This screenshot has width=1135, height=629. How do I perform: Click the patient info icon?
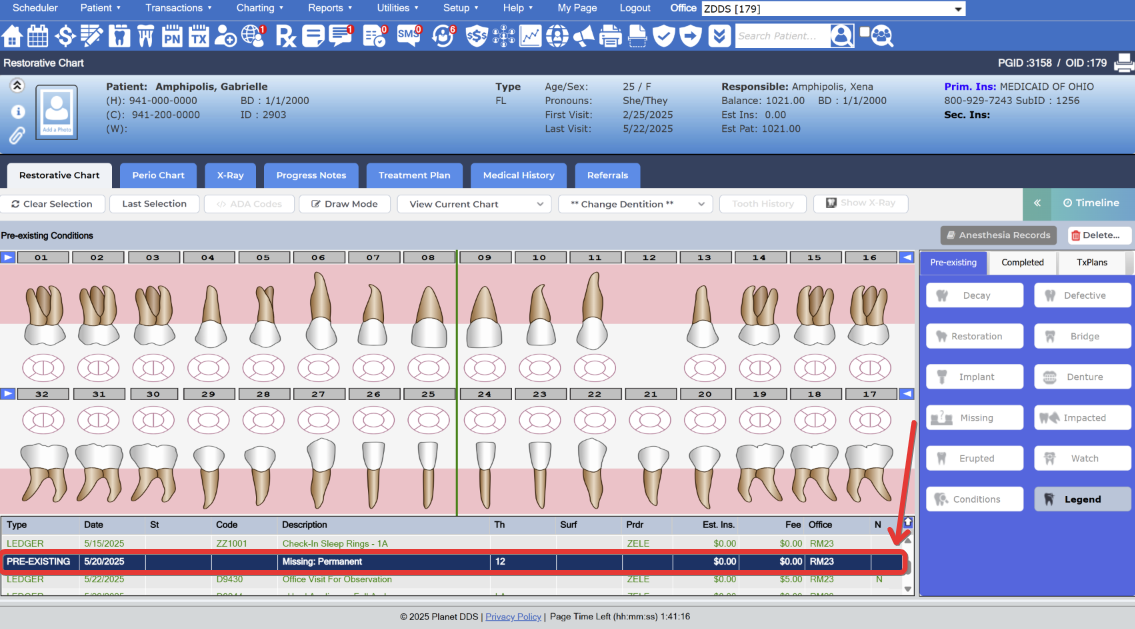coord(17,111)
